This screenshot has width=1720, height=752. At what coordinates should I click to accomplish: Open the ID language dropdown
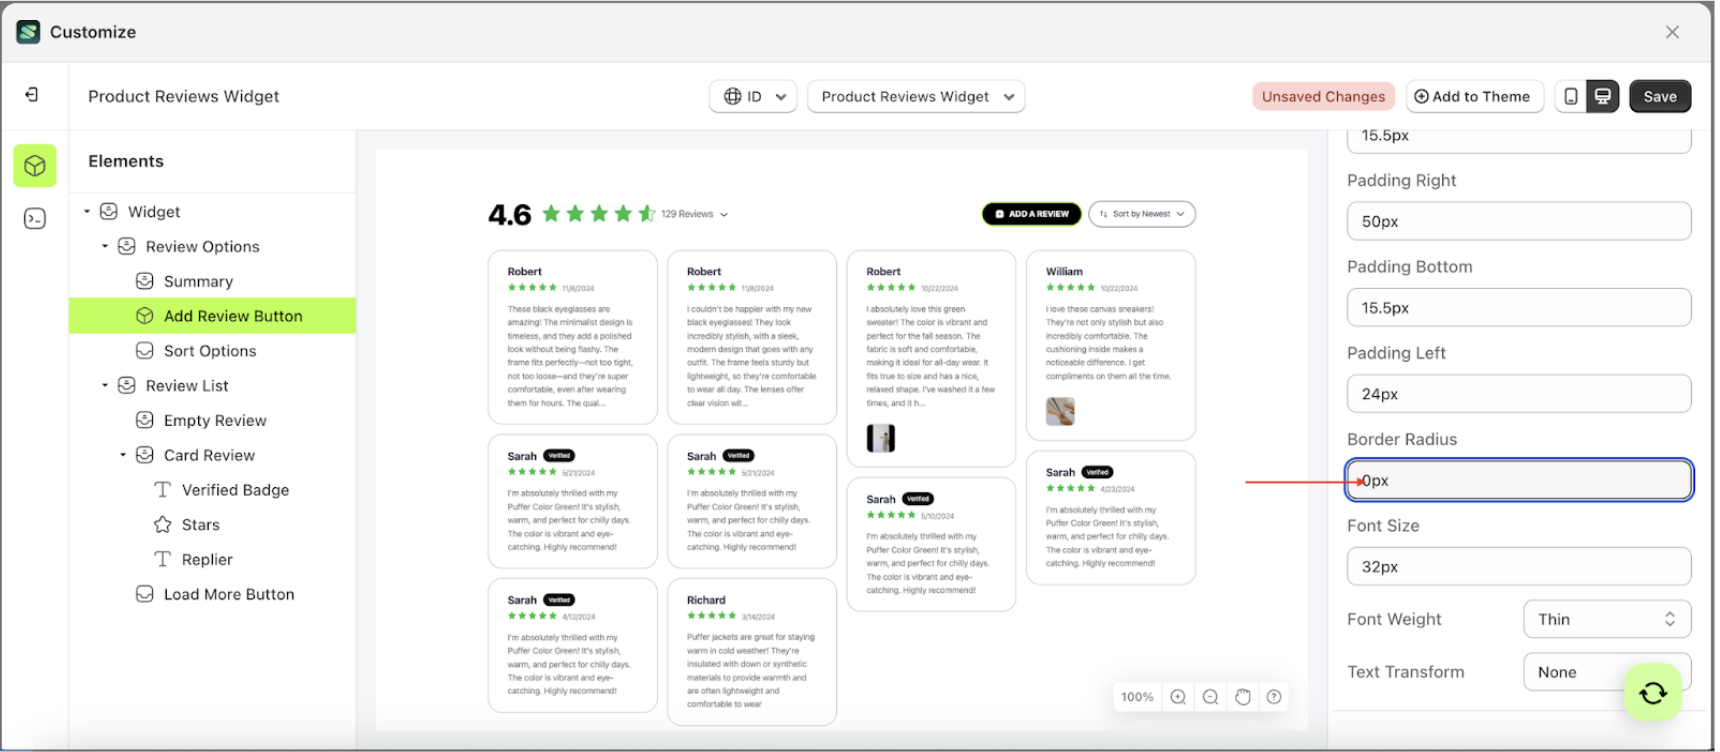click(x=753, y=96)
